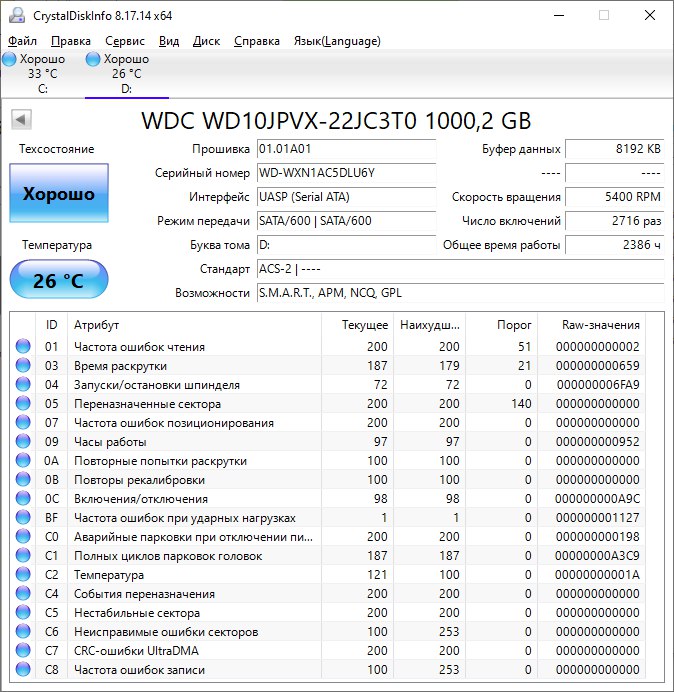This screenshot has height=692, width=674.
Task: Open the Сервис menu
Action: pos(125,41)
